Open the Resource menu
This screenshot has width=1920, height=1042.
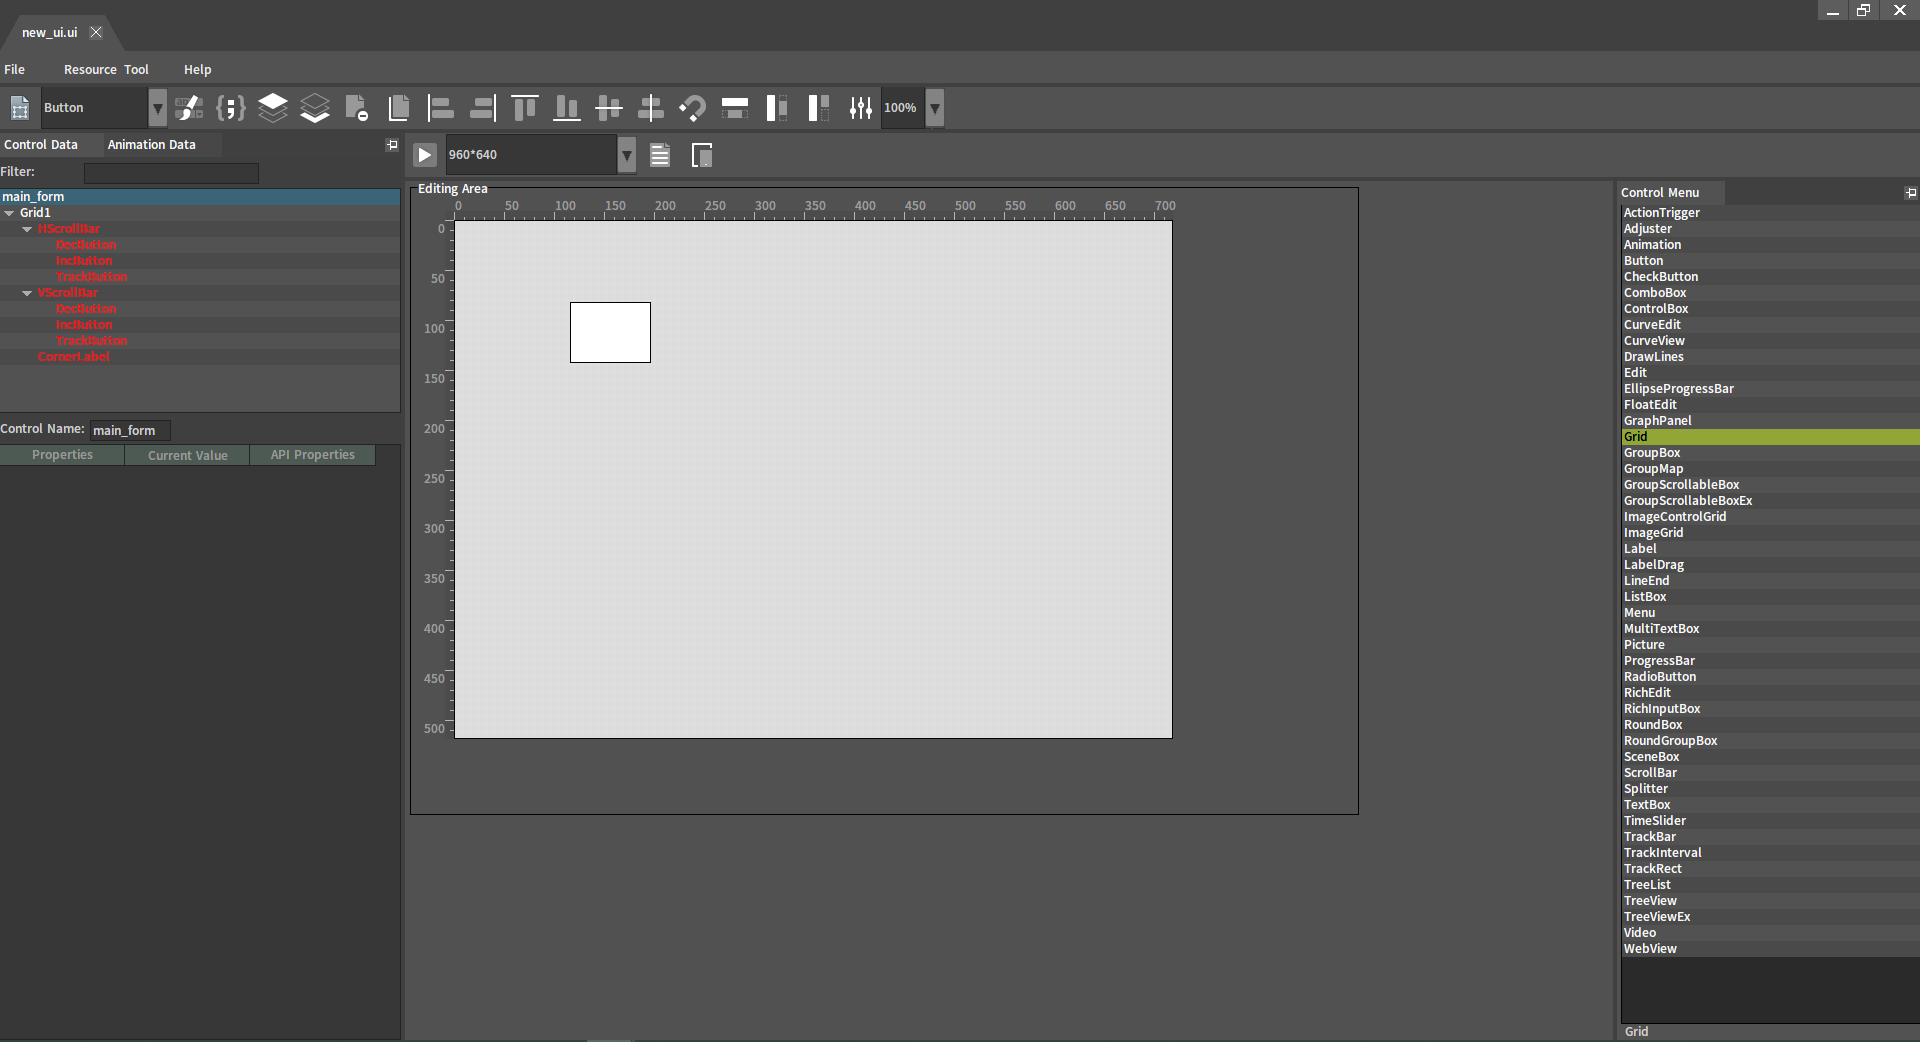(x=90, y=70)
